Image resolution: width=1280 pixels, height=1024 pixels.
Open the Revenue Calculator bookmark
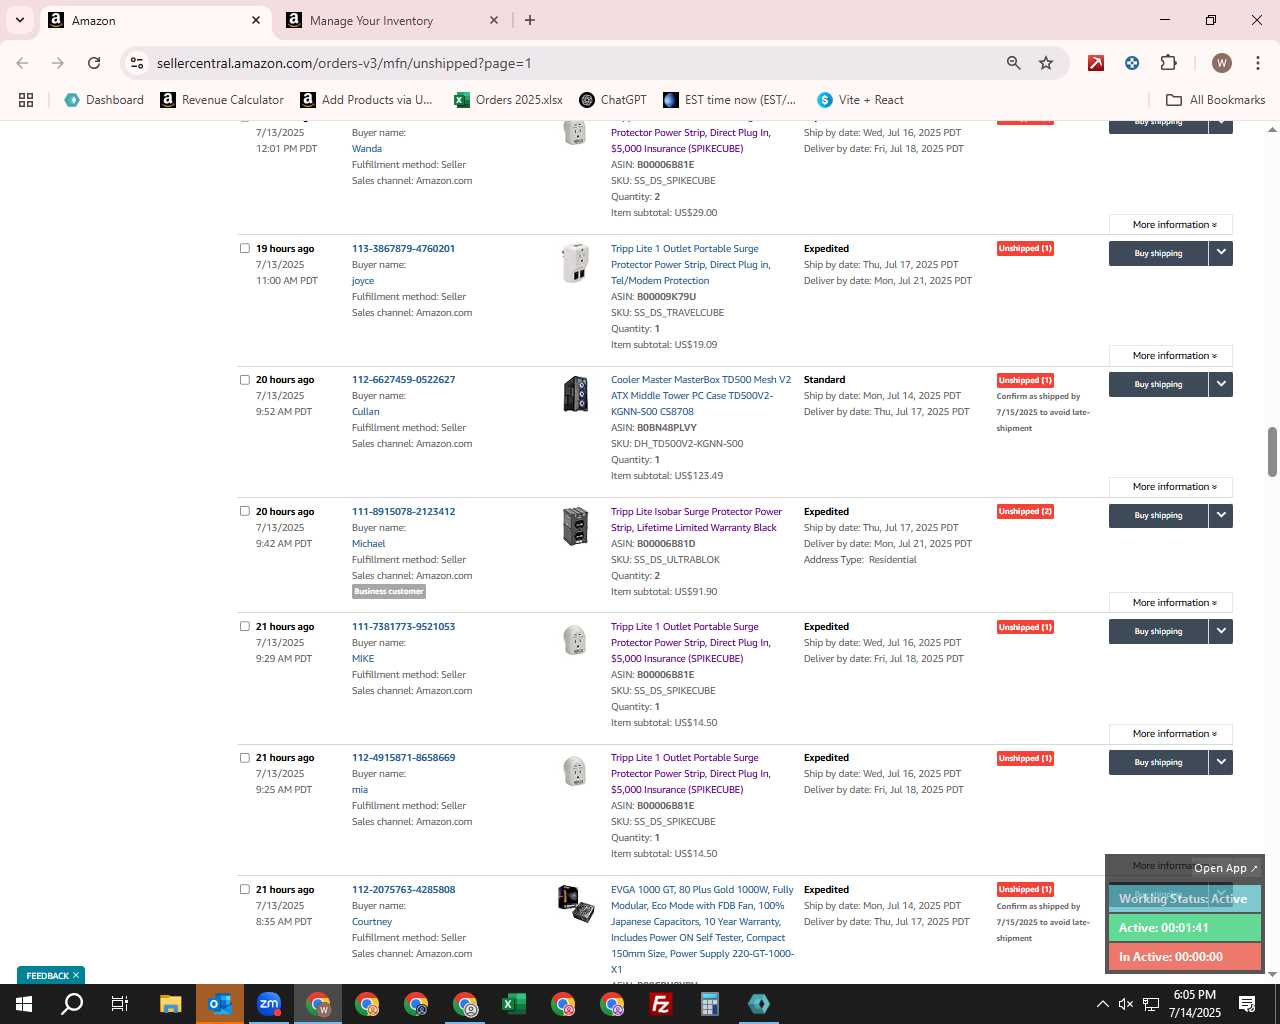(222, 100)
